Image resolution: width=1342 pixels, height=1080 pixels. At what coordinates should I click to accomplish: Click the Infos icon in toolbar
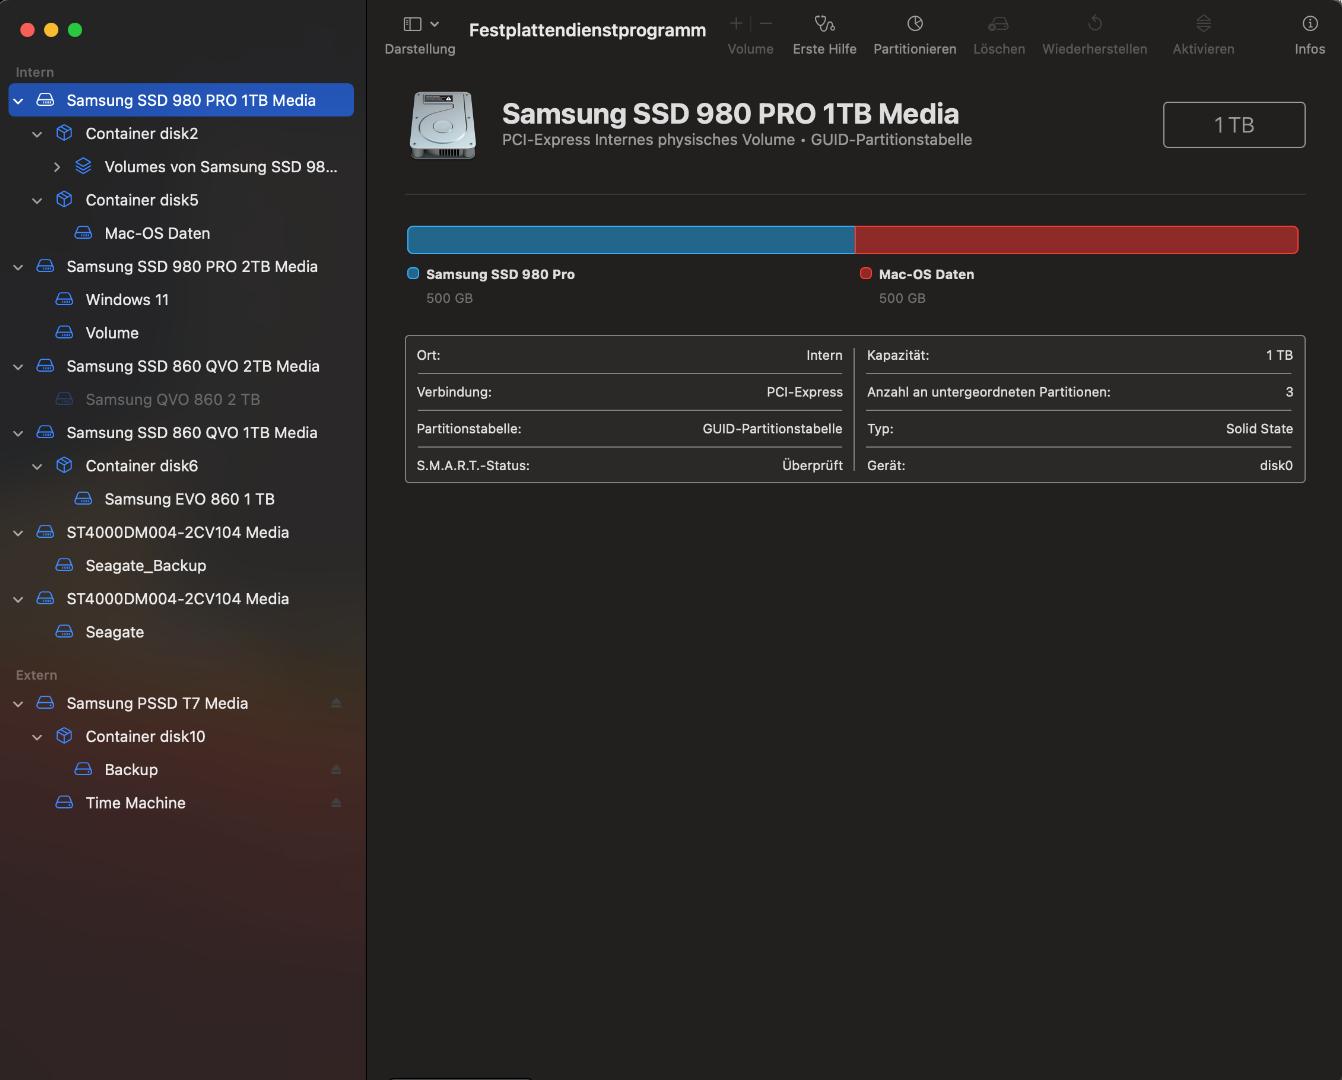(x=1309, y=24)
